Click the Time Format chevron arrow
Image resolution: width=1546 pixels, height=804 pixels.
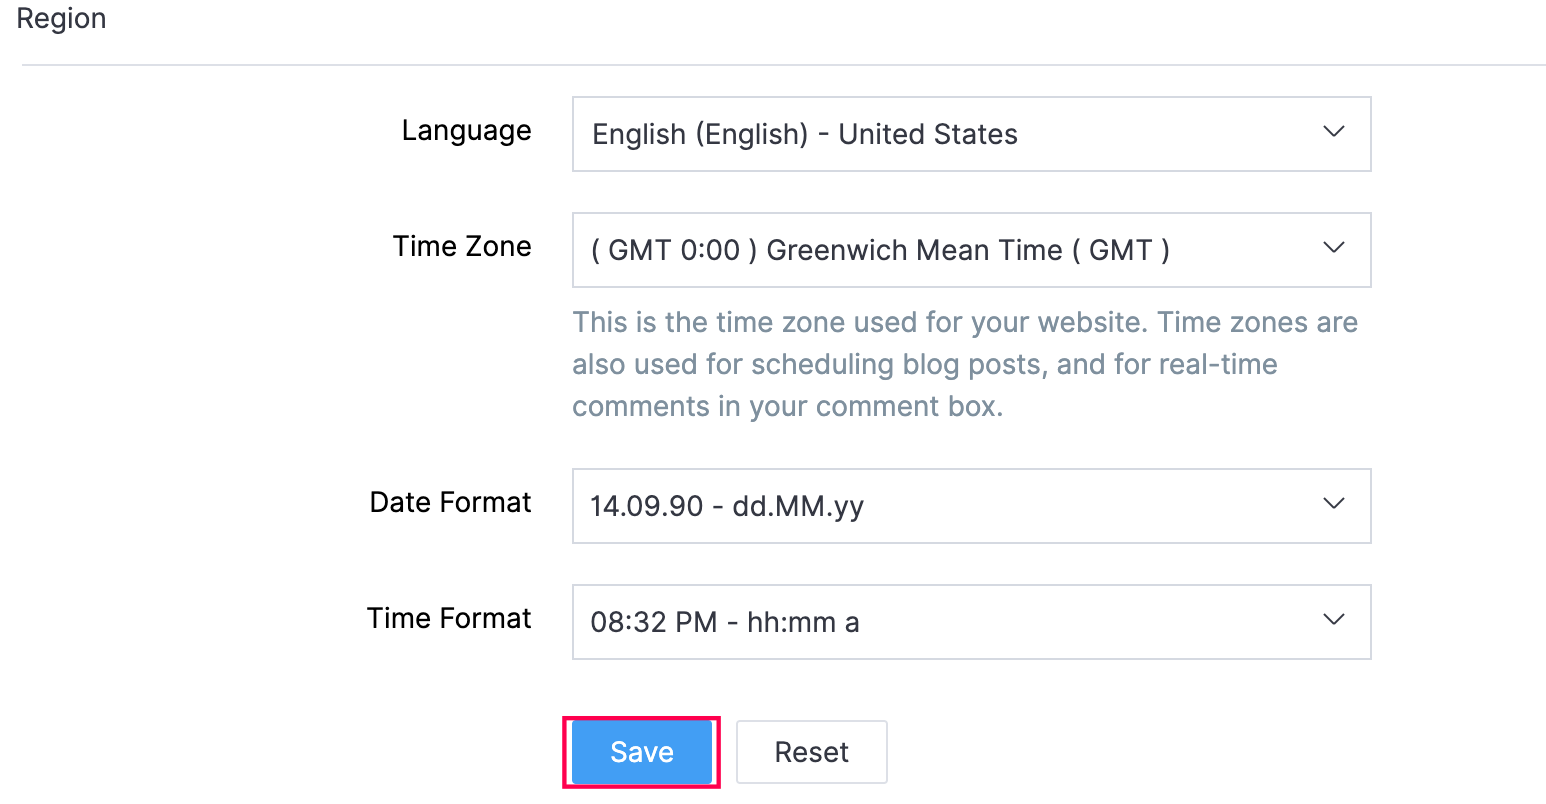pyautogui.click(x=1333, y=620)
